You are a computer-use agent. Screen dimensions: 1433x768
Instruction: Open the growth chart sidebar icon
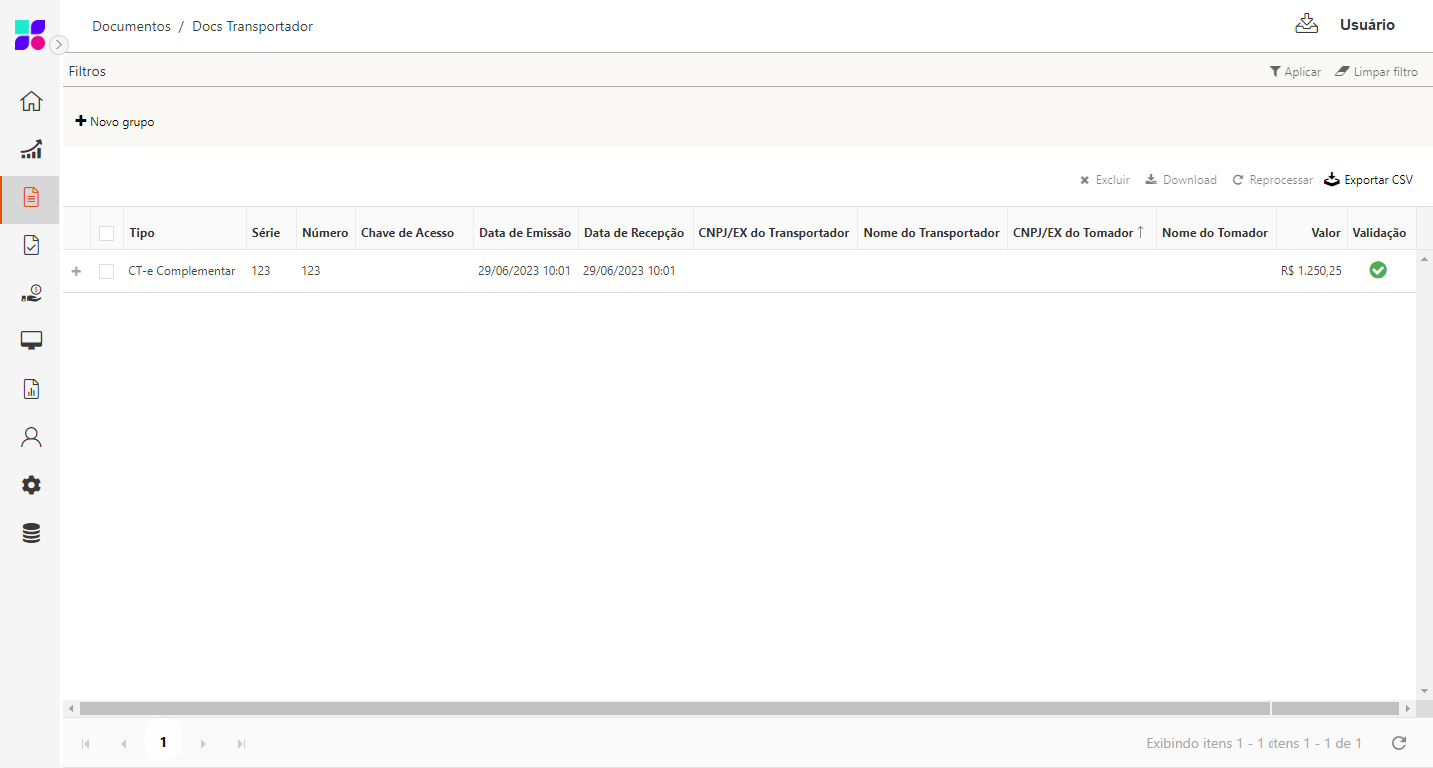click(31, 149)
